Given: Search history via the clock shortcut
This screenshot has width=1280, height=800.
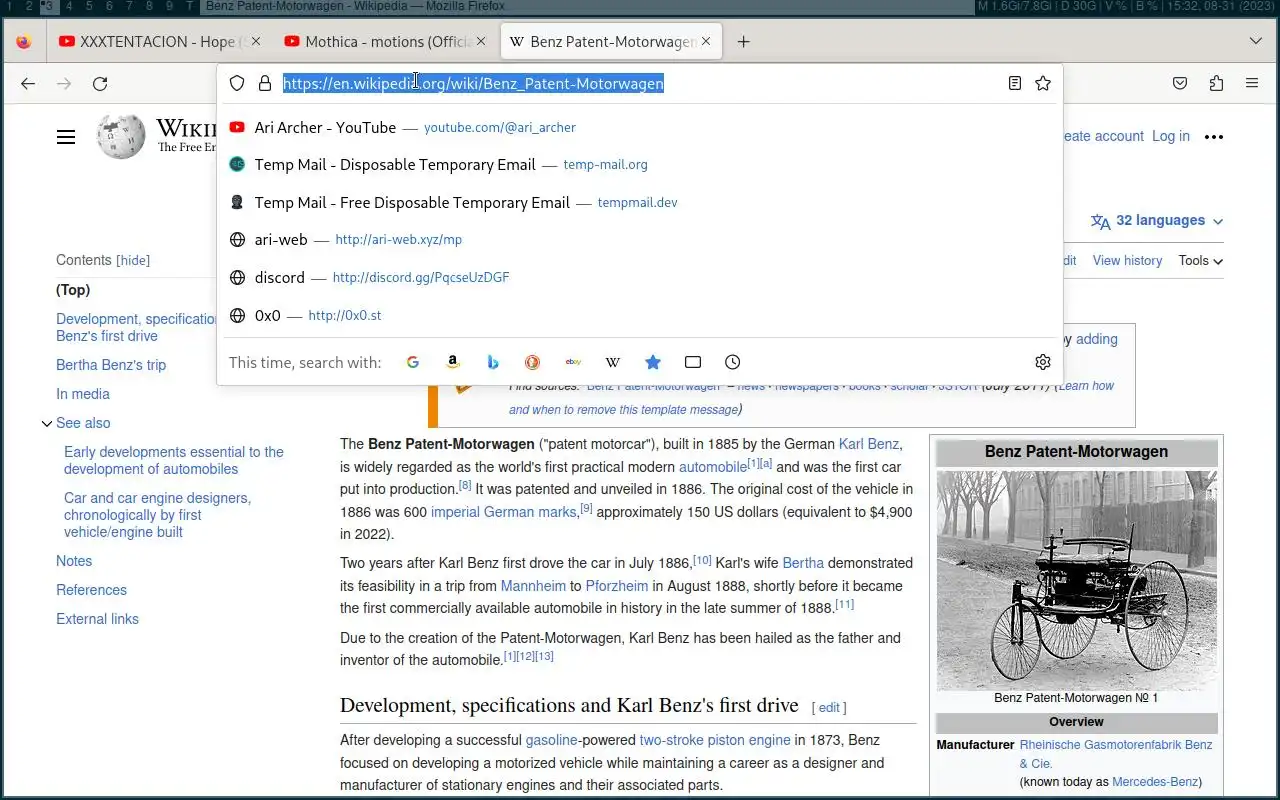Looking at the screenshot, I should 733,362.
